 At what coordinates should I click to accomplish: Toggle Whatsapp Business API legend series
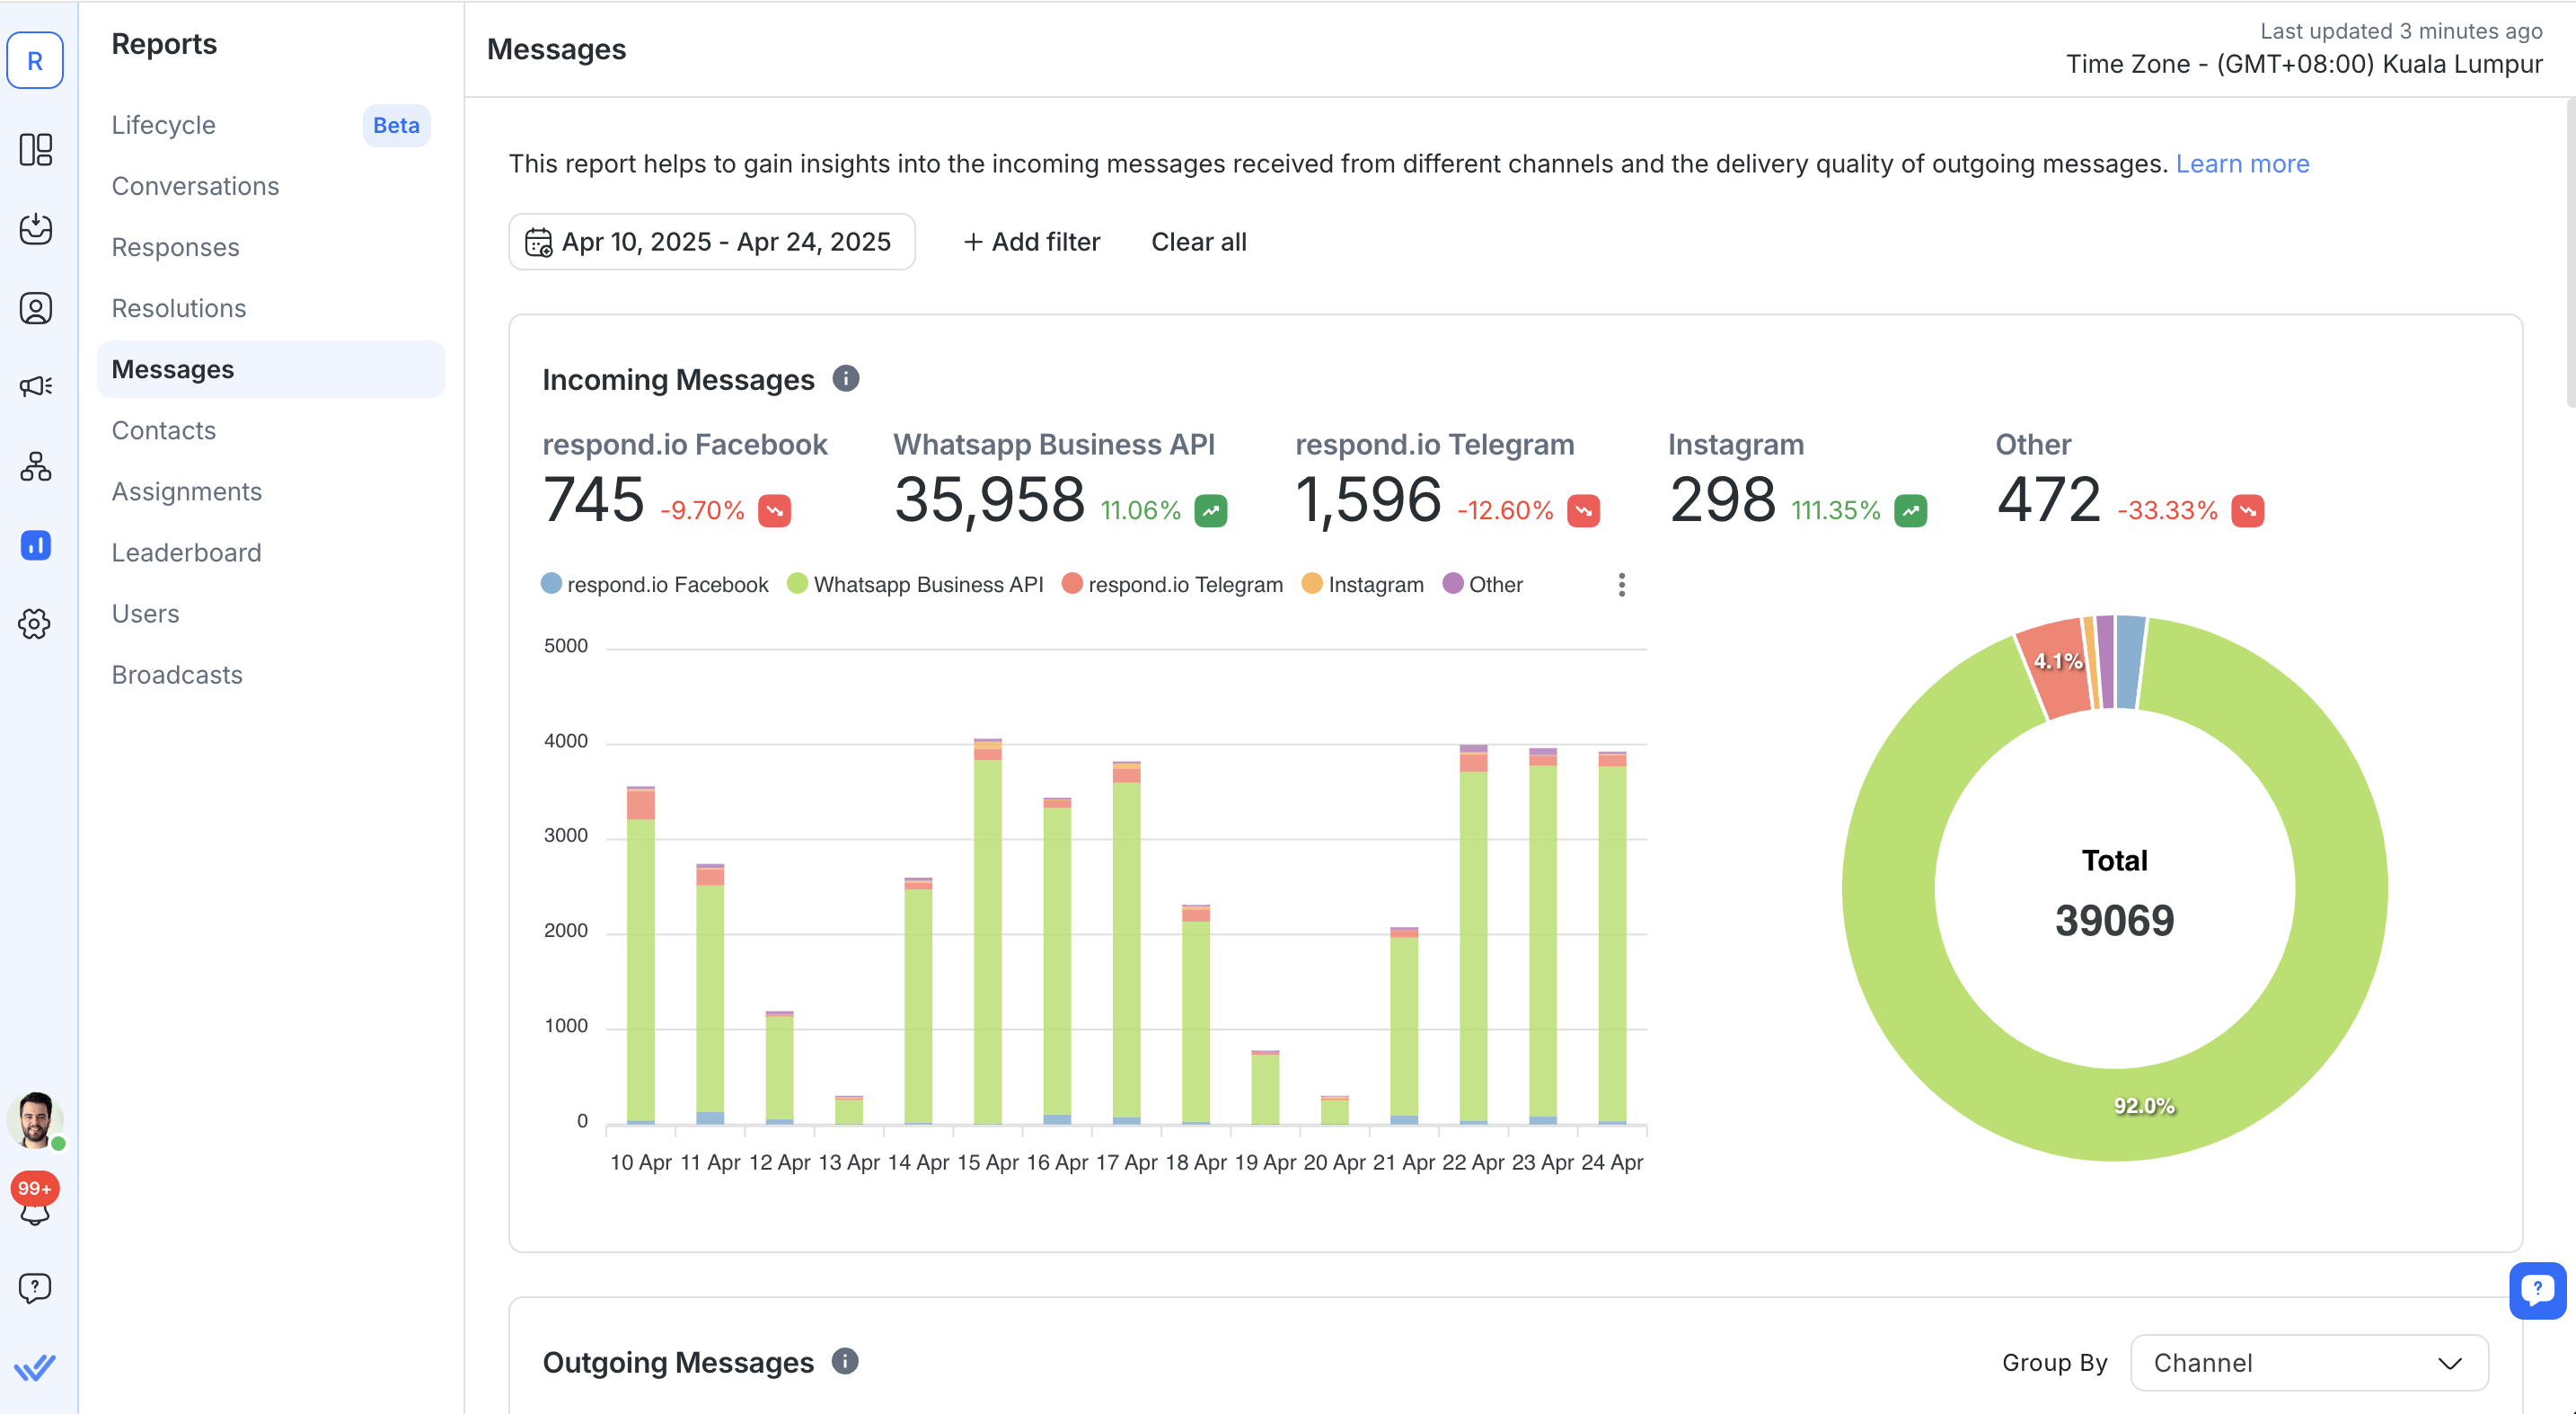927,584
